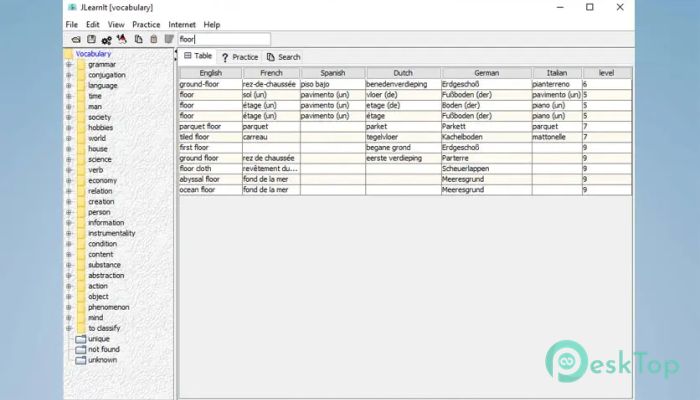
Task: Select the 'creation' category in tree
Action: [101, 202]
